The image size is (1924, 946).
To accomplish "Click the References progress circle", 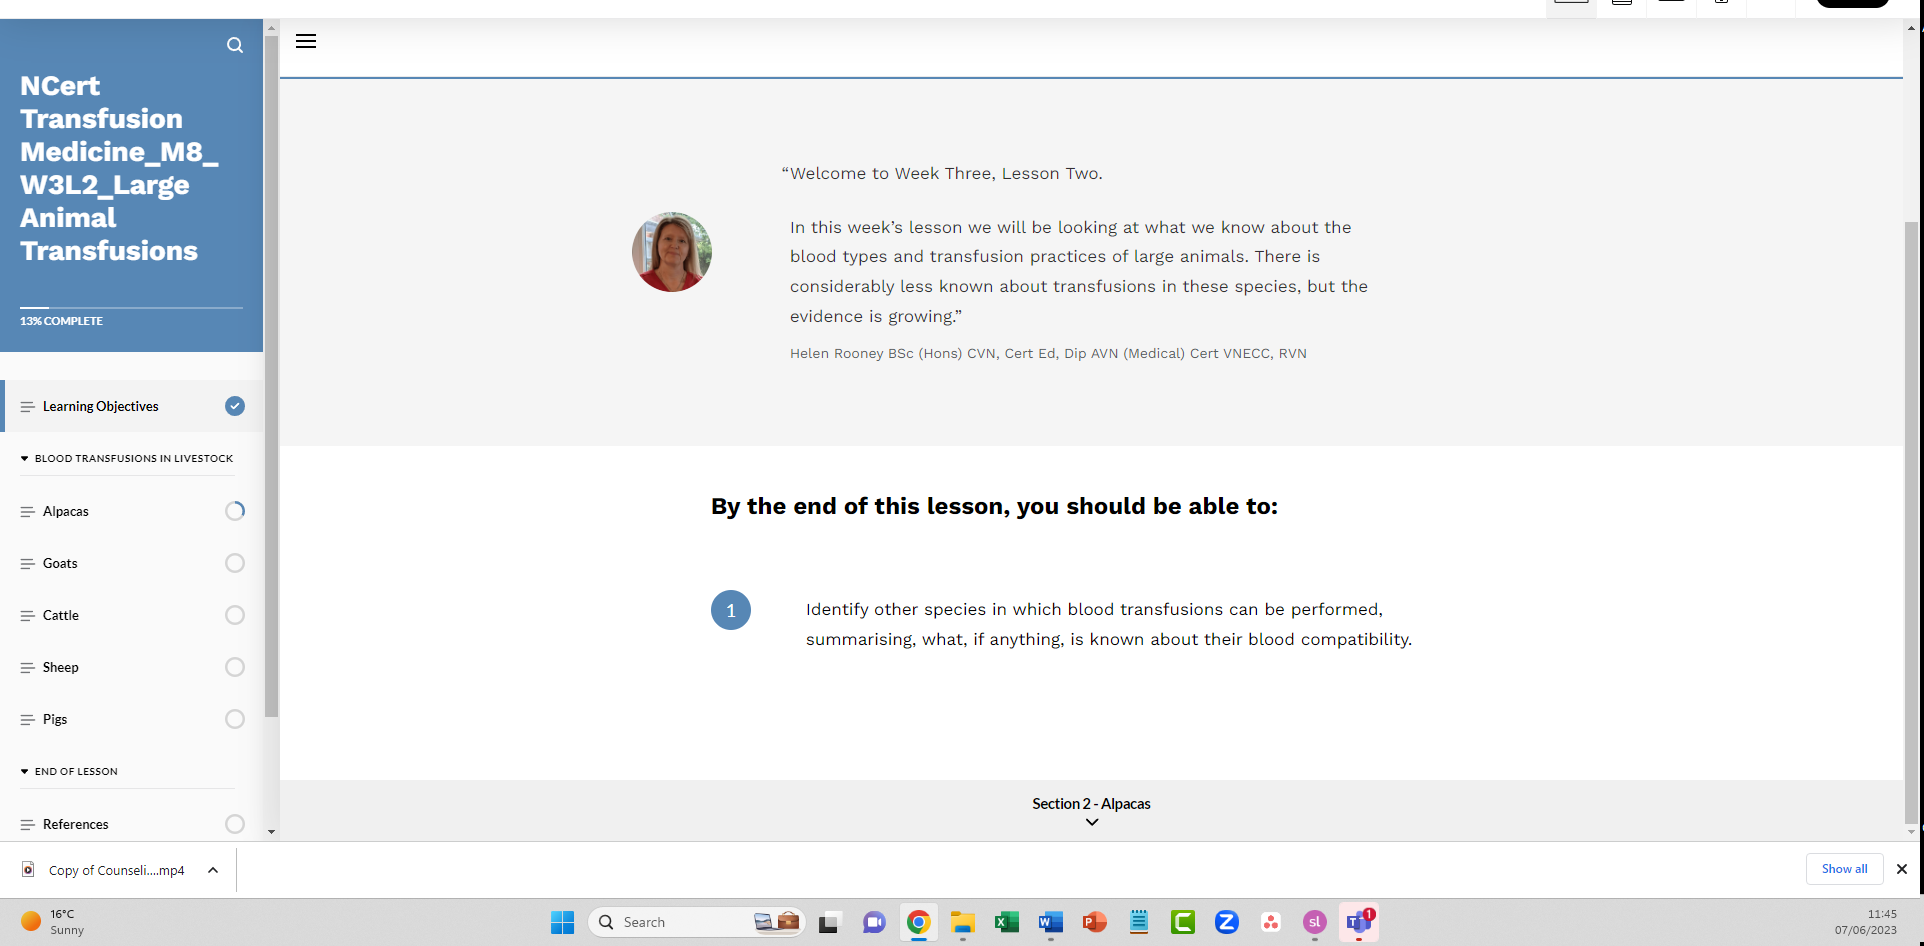I will [235, 824].
